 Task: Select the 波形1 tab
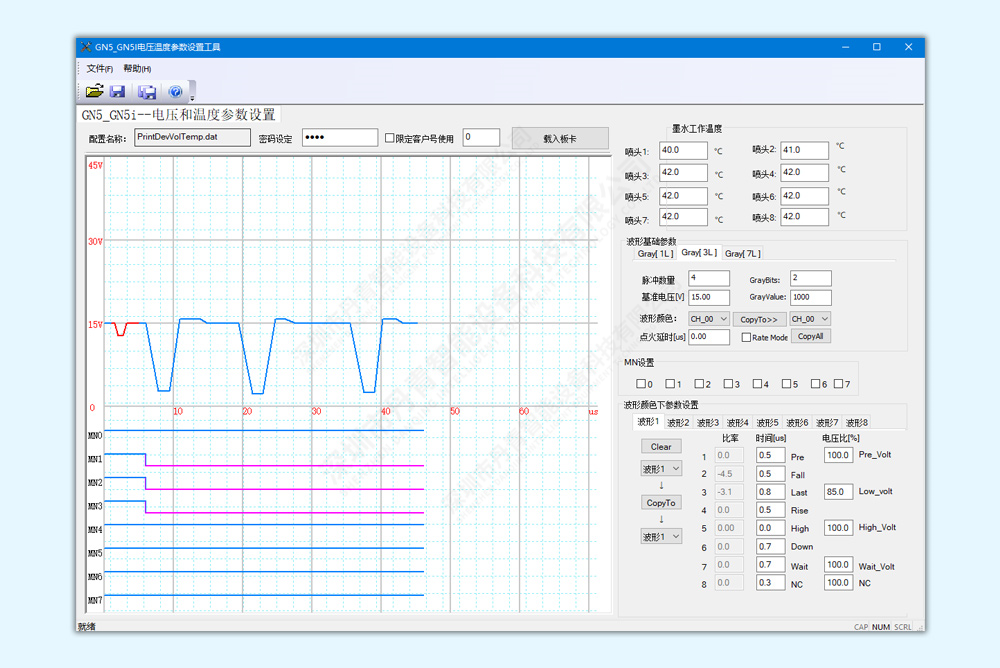[648, 422]
